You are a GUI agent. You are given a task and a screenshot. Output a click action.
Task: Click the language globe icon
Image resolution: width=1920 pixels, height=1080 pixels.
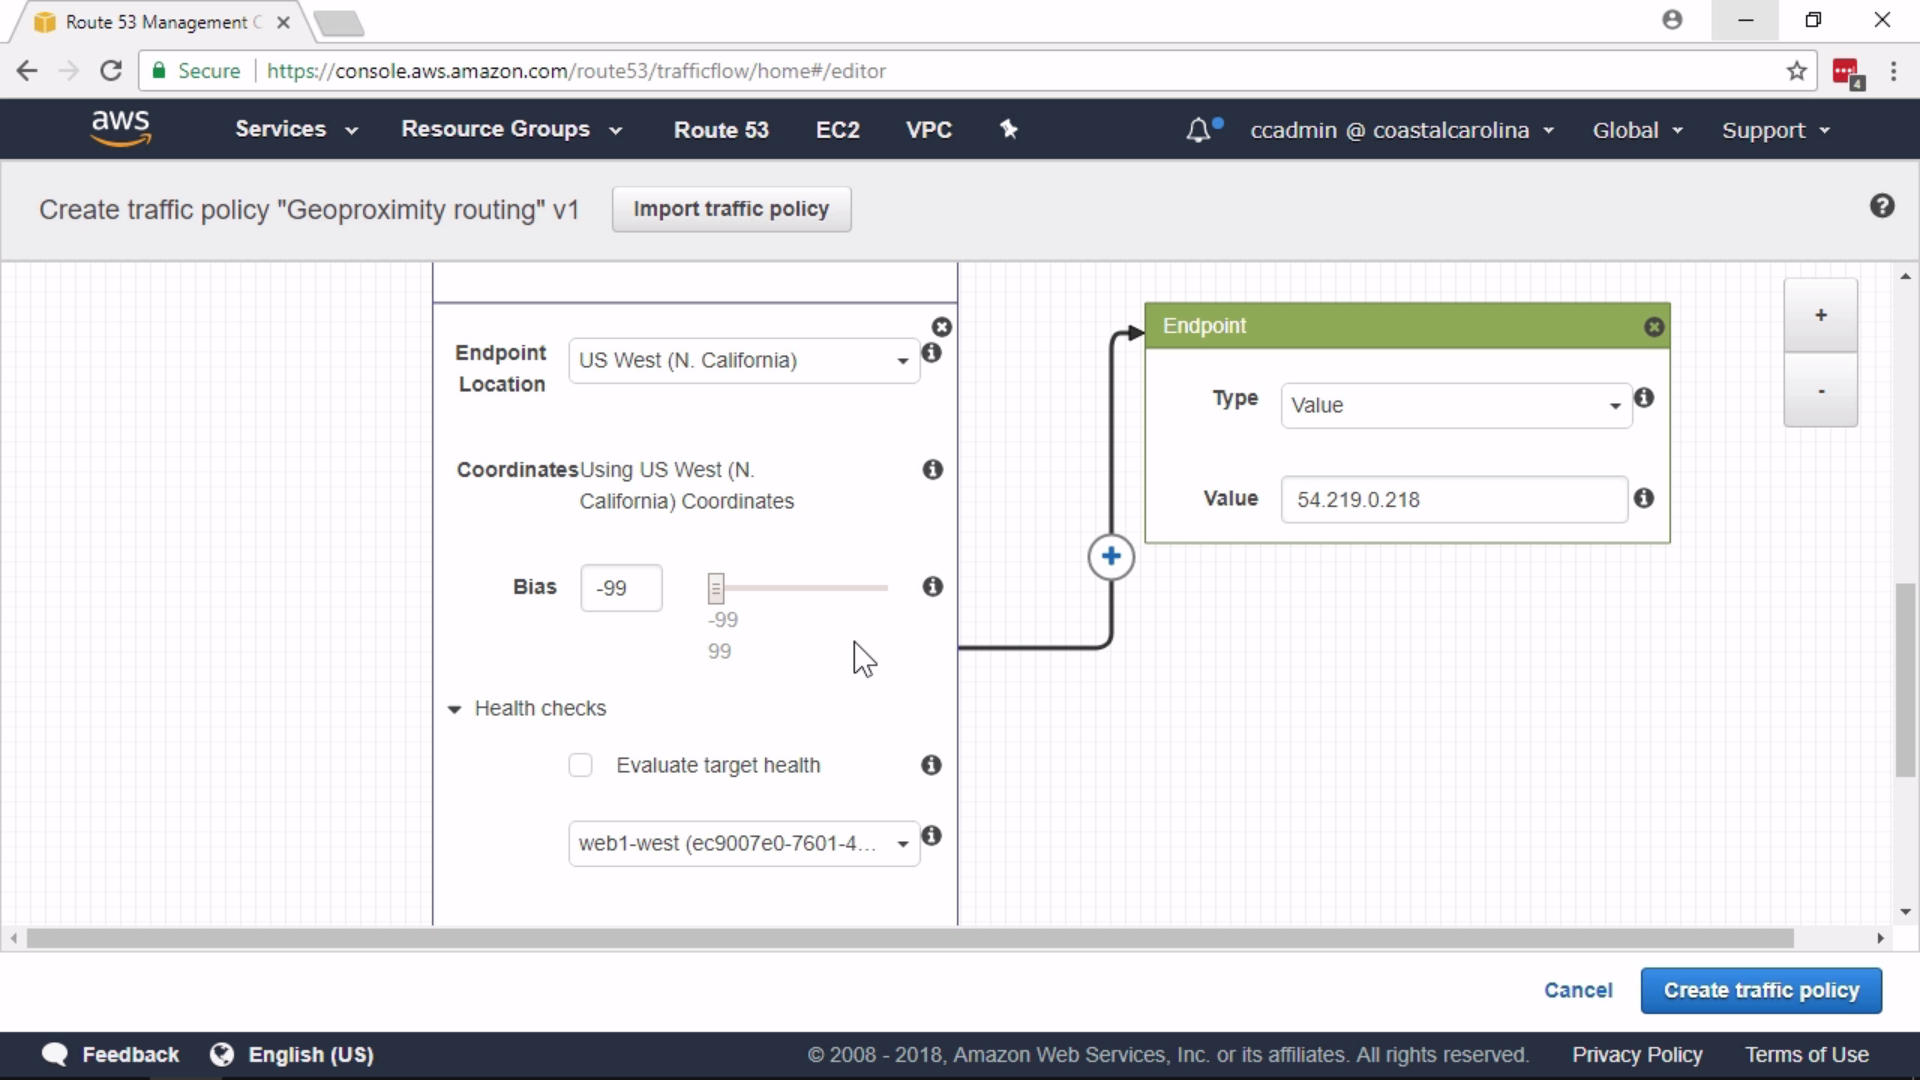click(x=222, y=1054)
